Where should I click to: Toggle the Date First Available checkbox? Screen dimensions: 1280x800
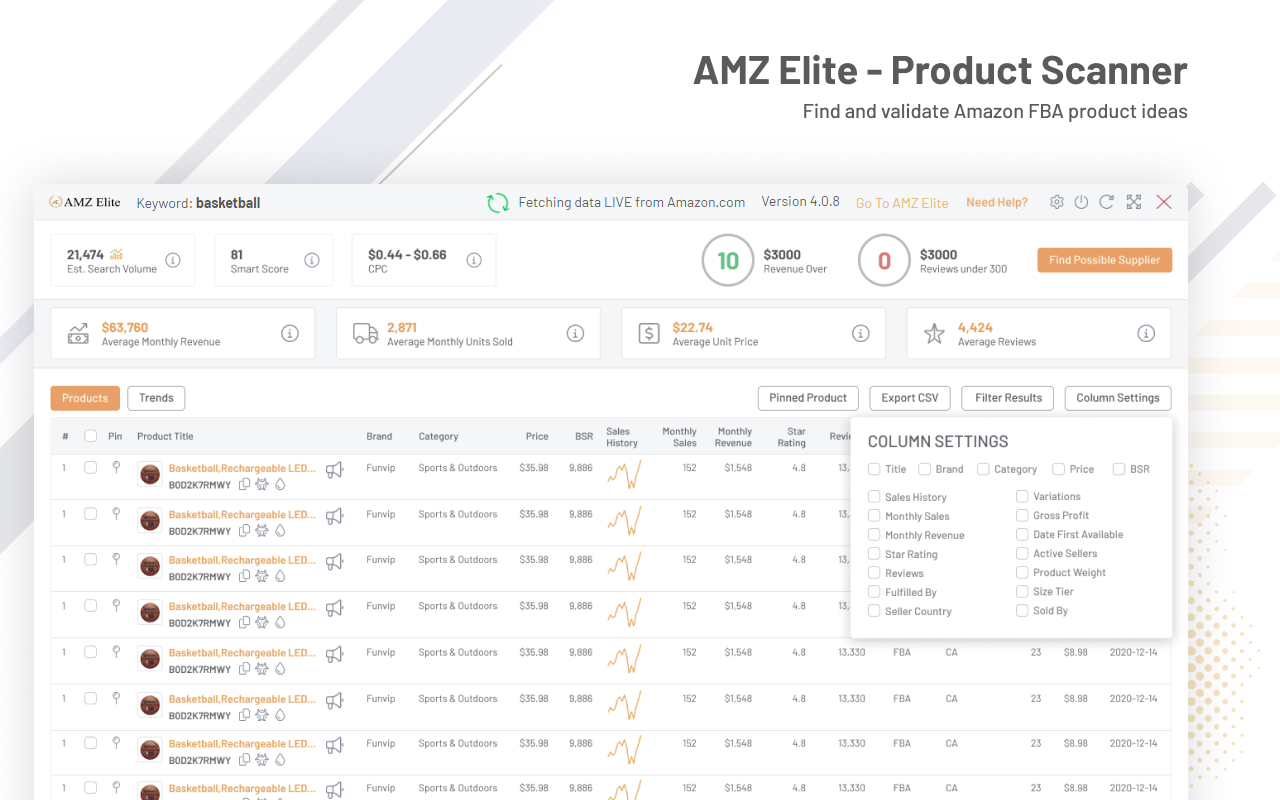[1022, 534]
